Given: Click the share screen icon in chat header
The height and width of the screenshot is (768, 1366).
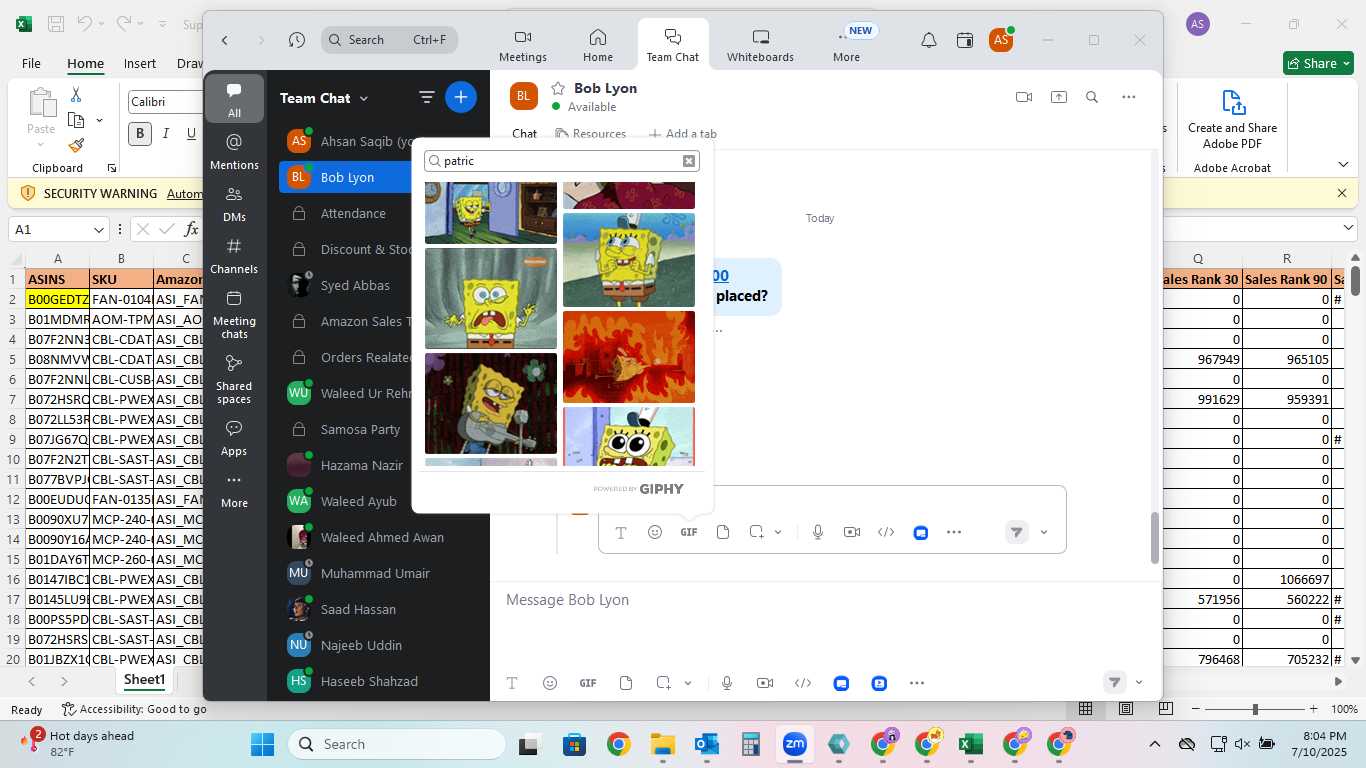Looking at the screenshot, I should click(1058, 97).
